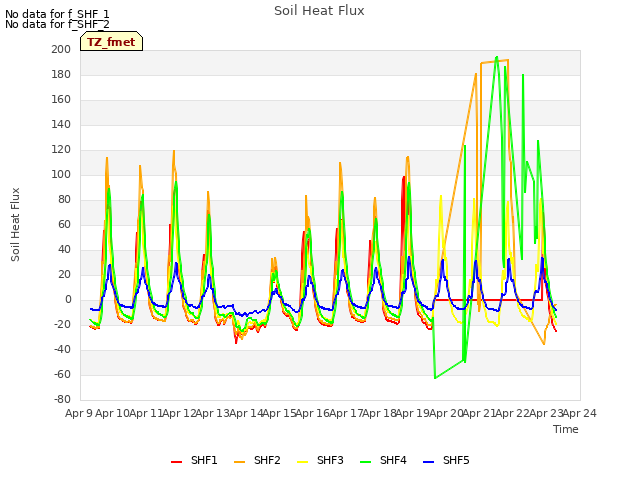Click the SHF1 legend entry
This screenshot has height=480, width=640.
[x=194, y=460]
